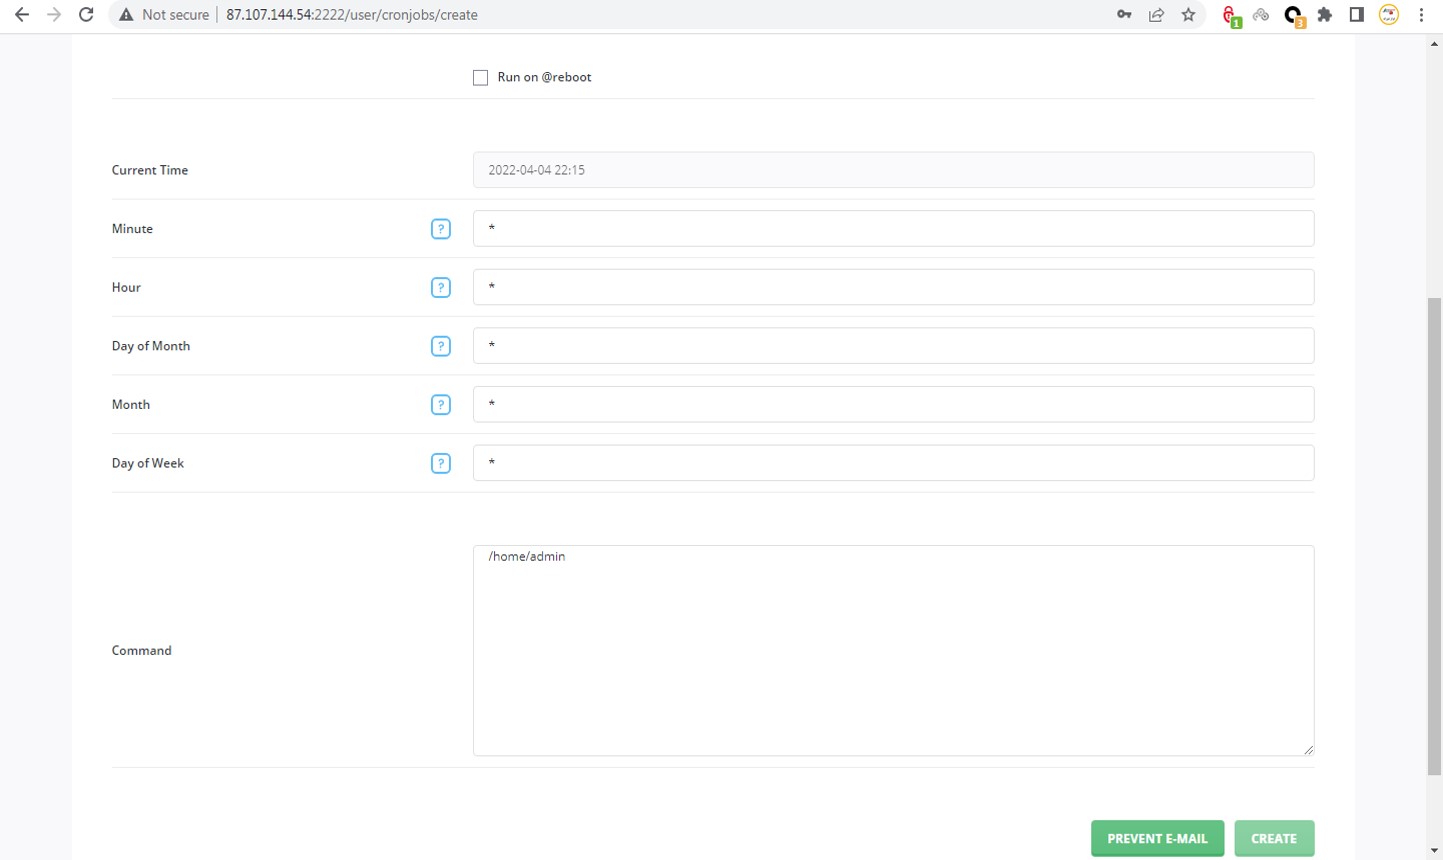Viewport: 1443px width, 860px height.
Task: Toggle the browser side panel icon
Action: tap(1356, 14)
